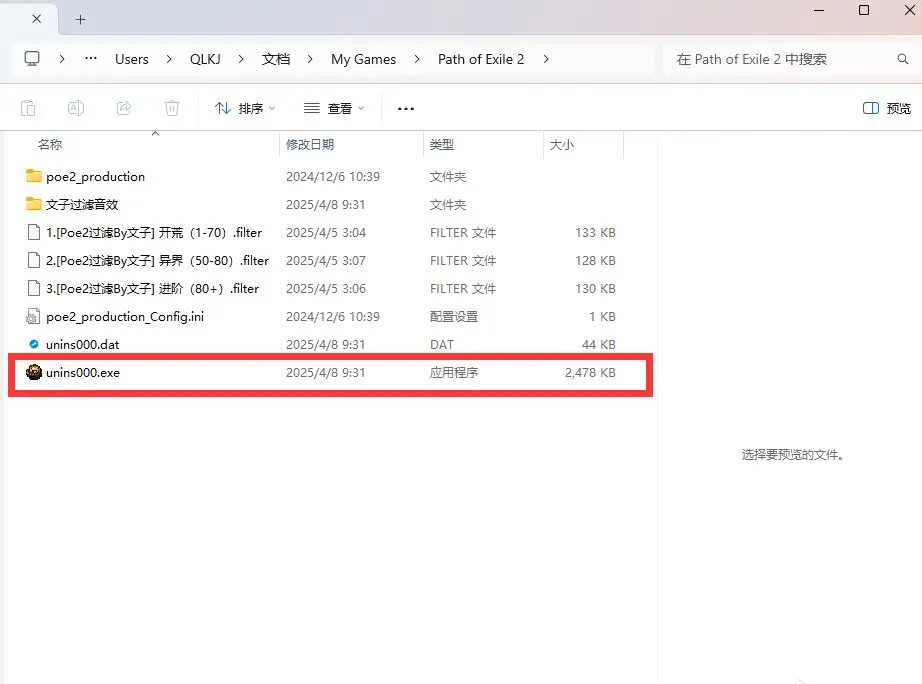
Task: Expand the breadcrumb ellipsis for hidden folders
Action: (x=91, y=59)
